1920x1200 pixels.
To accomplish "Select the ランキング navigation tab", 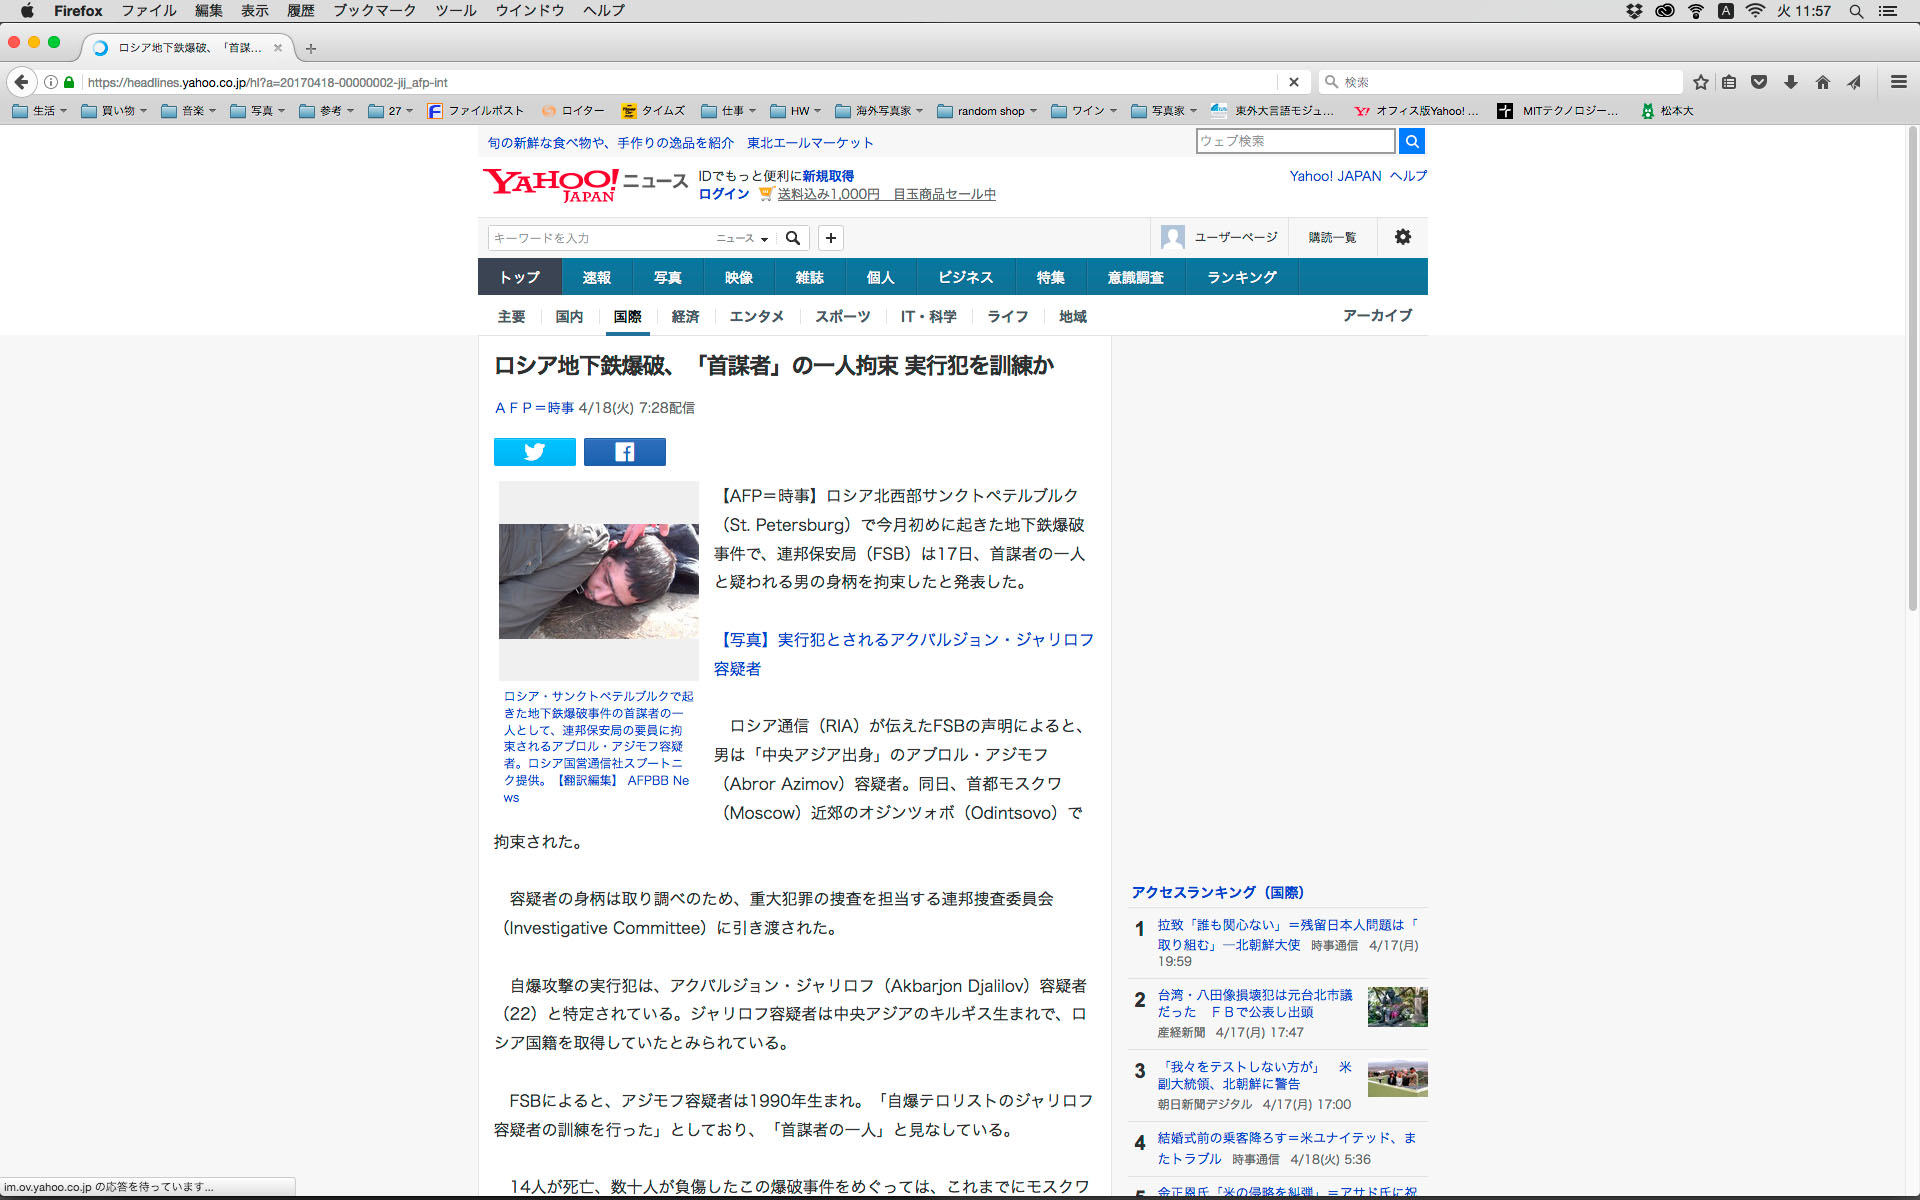I will pyautogui.click(x=1241, y=277).
